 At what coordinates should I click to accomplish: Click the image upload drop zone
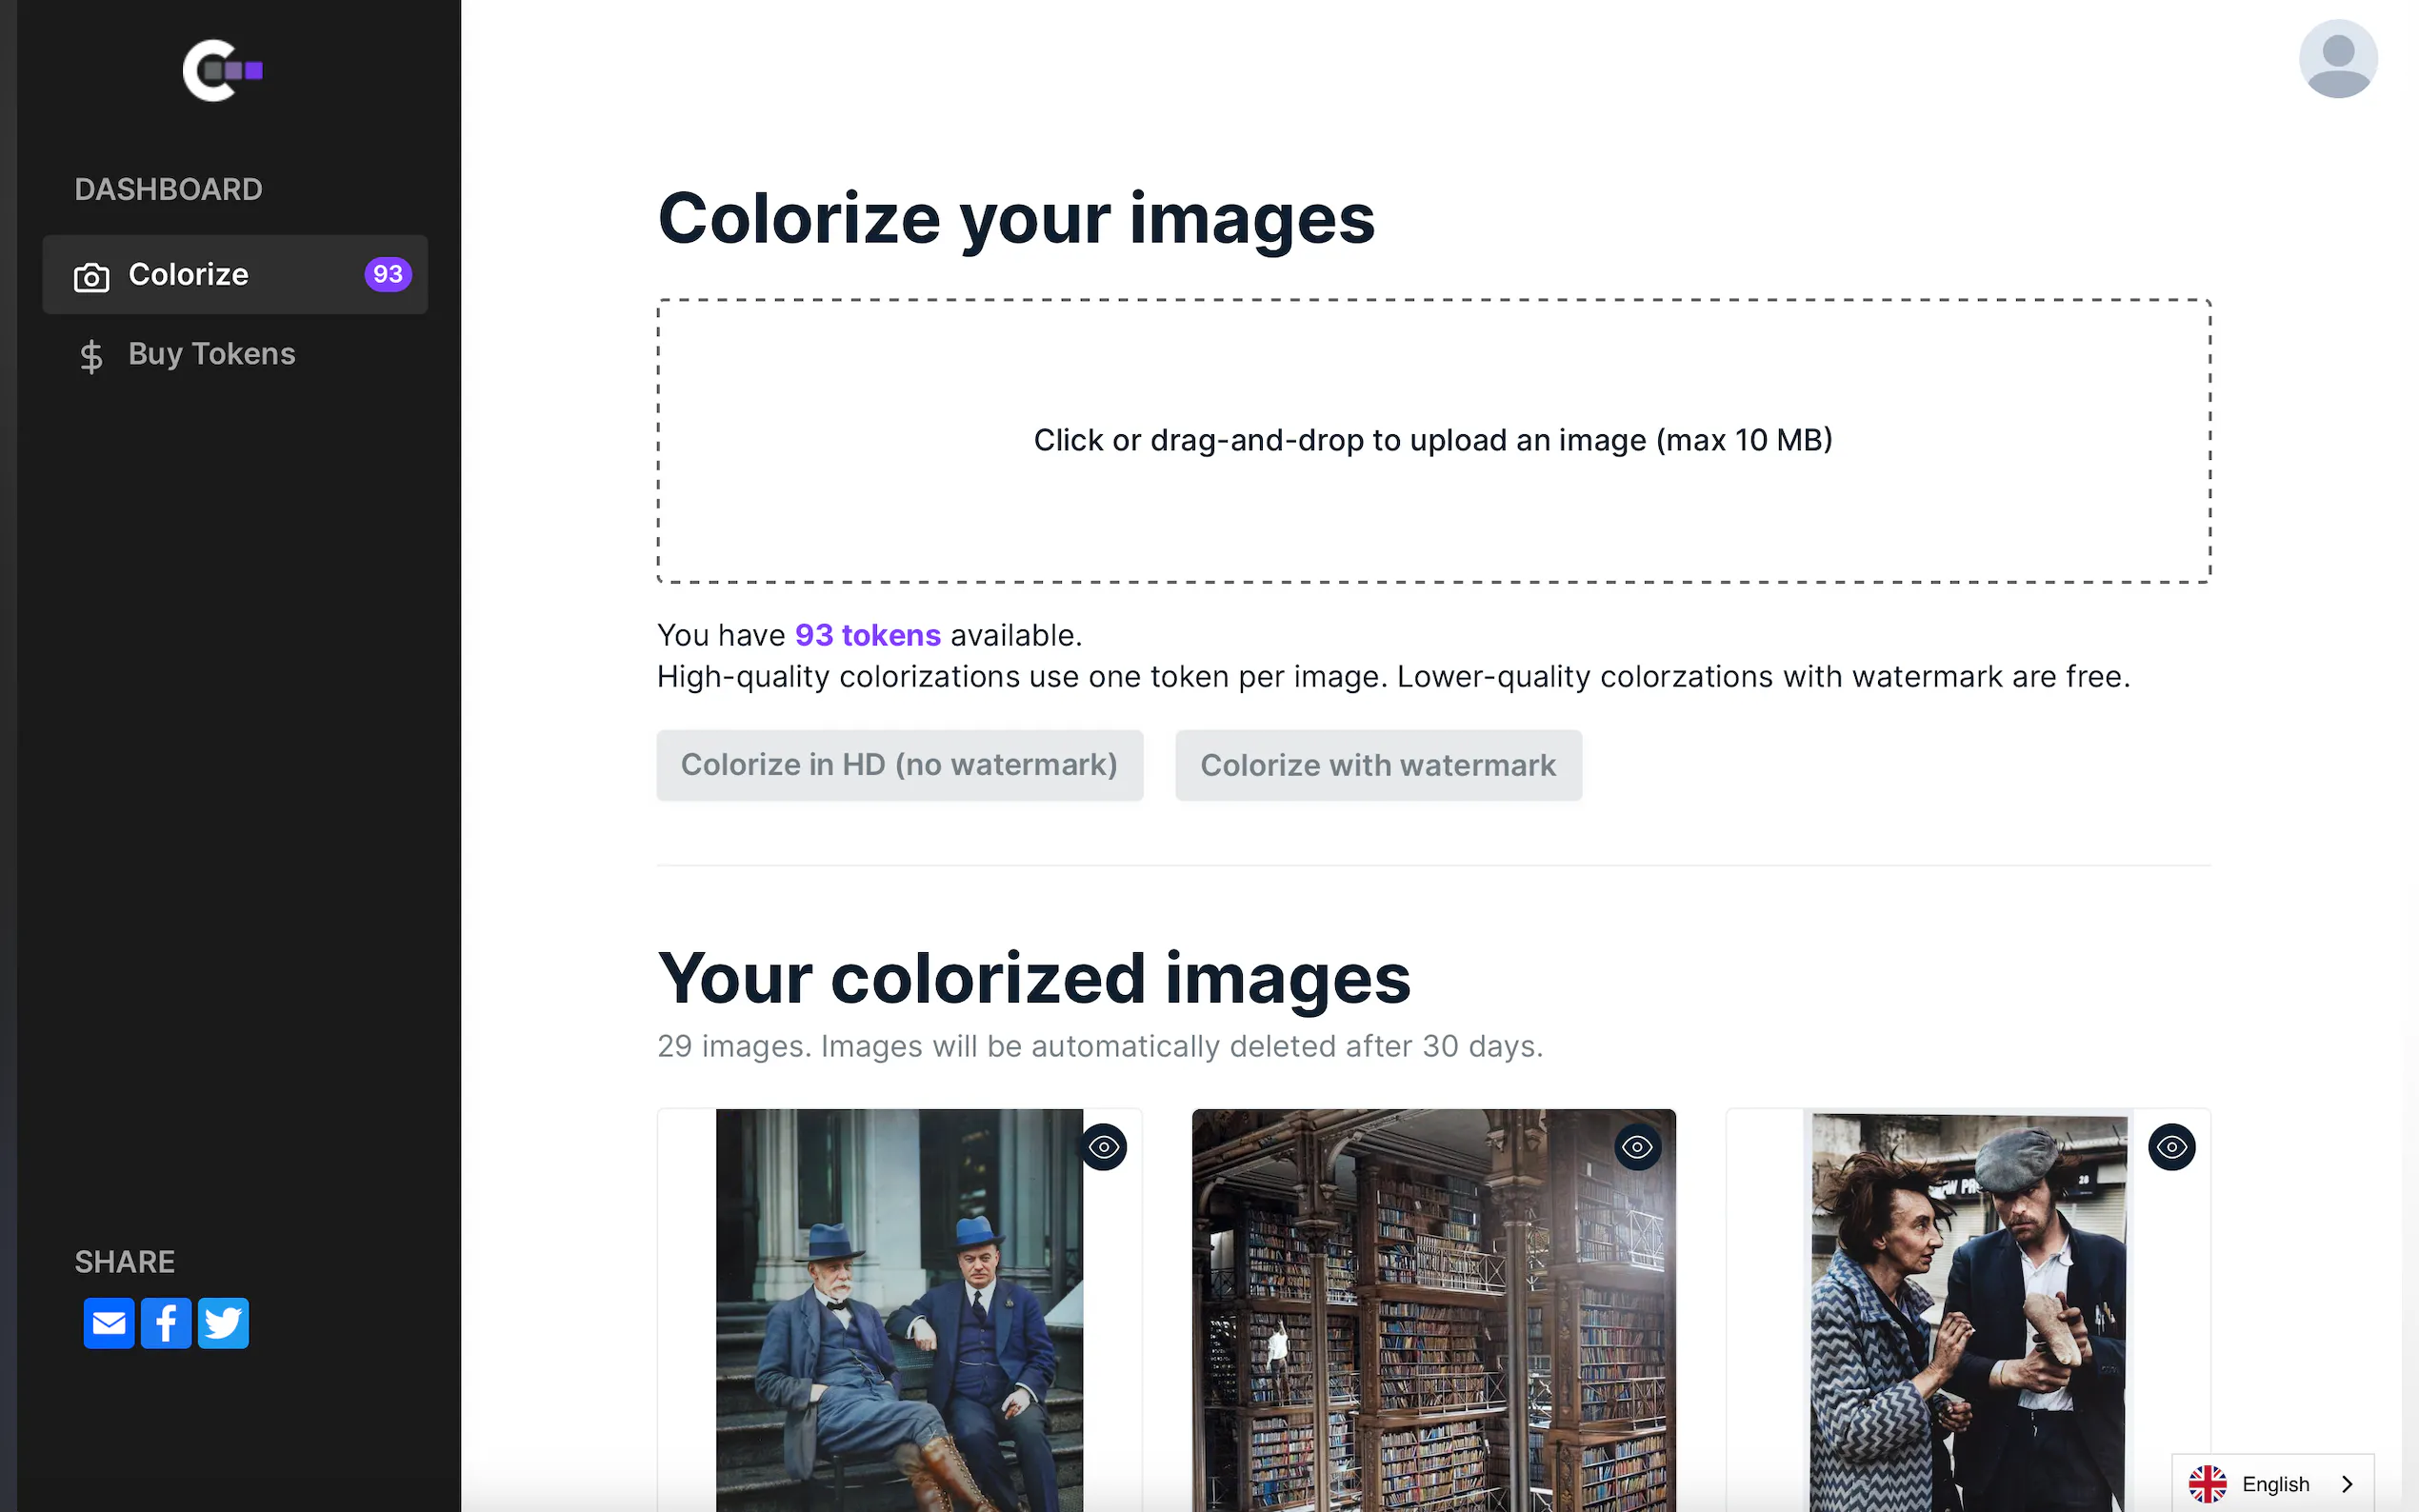click(x=1433, y=441)
